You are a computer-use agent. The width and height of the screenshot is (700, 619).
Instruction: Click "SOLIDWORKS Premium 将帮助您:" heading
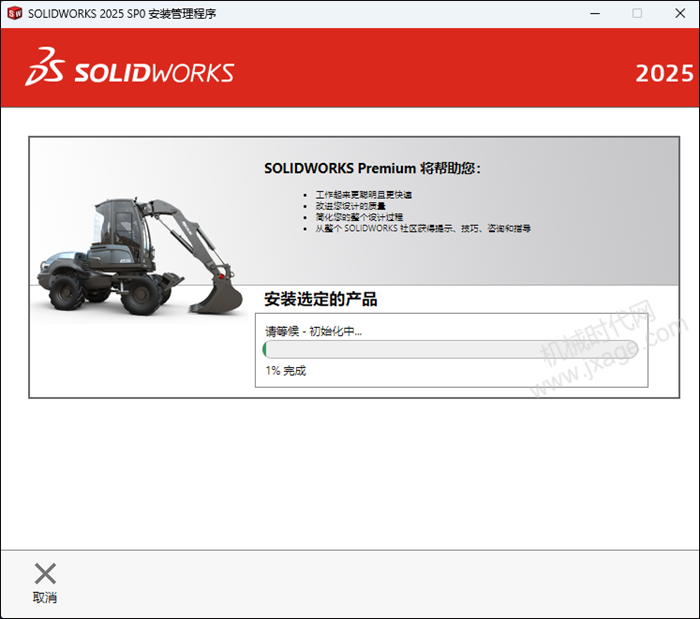[x=372, y=168]
